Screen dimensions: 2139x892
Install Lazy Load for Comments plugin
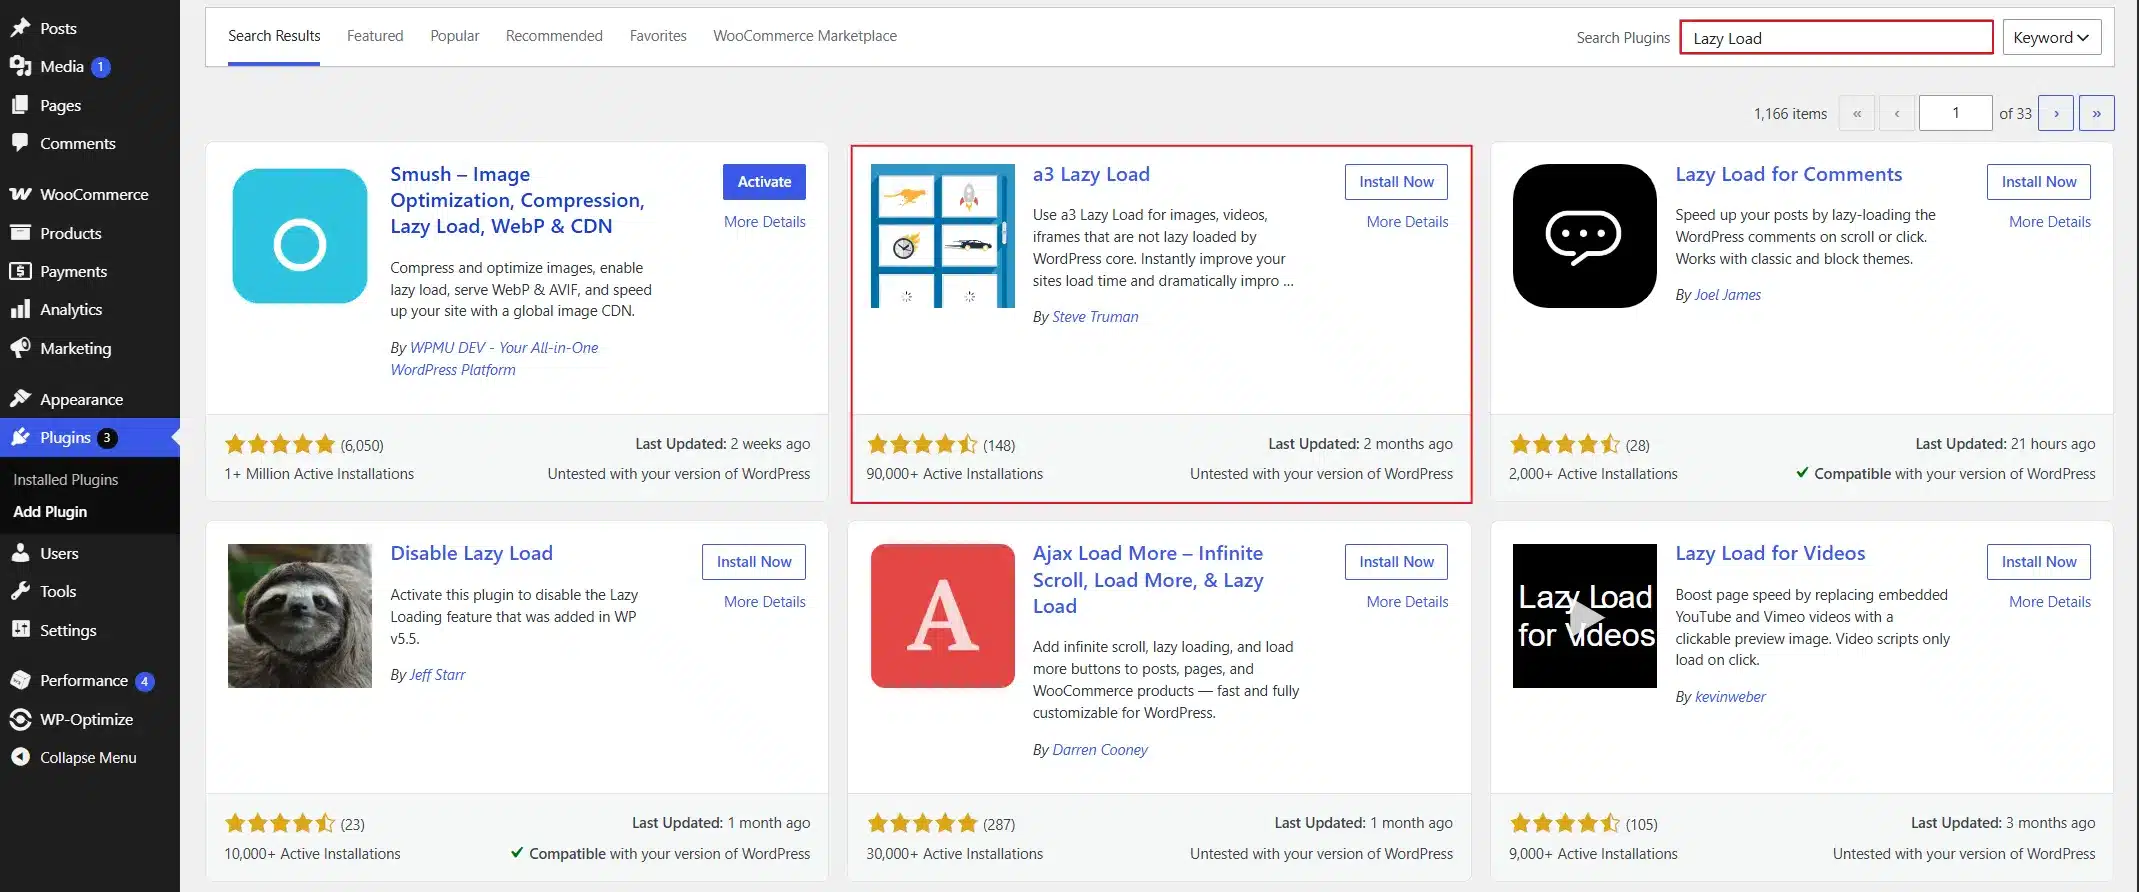(2039, 182)
